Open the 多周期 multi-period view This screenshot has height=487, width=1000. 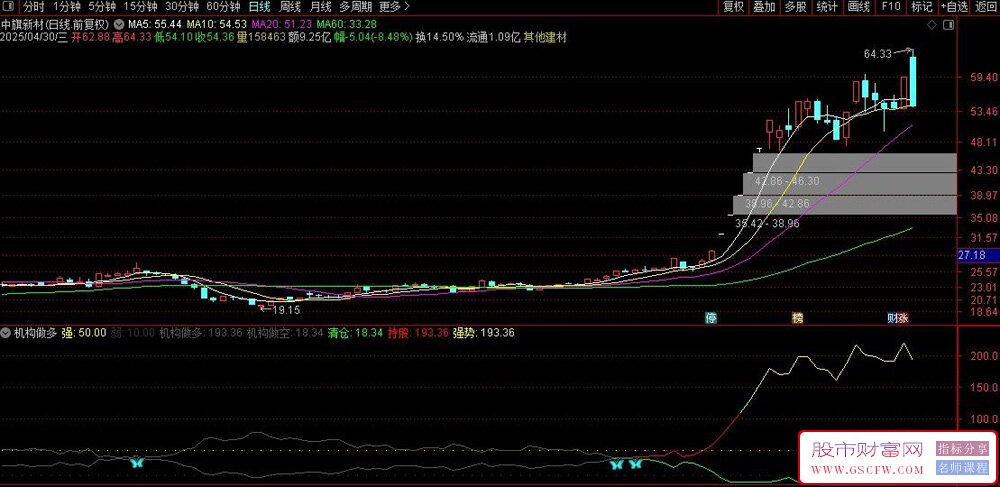tap(355, 7)
